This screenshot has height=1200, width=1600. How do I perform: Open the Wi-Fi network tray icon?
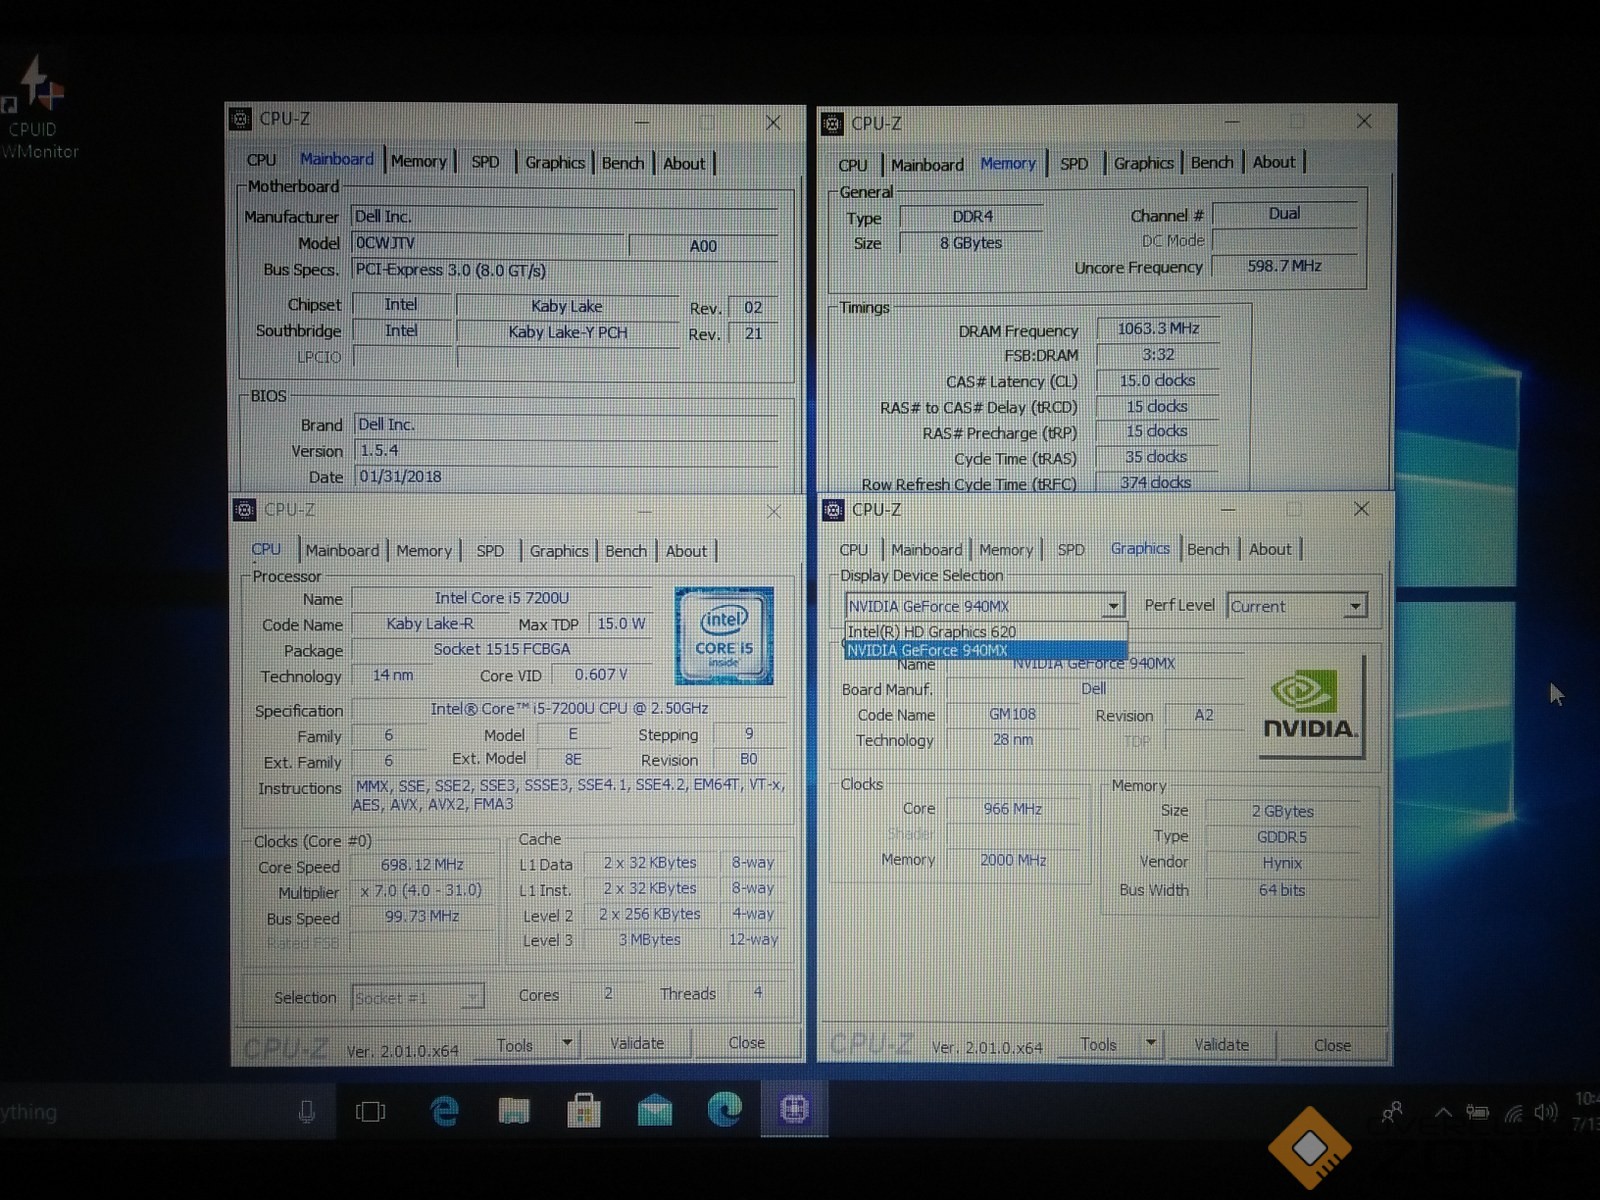point(1513,1113)
